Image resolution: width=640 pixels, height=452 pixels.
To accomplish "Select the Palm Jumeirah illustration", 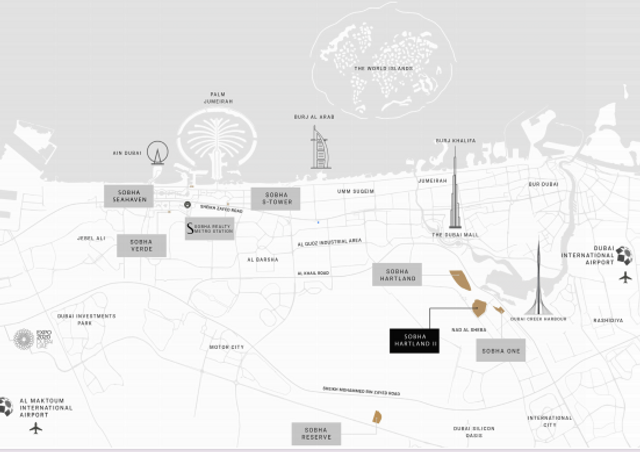I will [x=217, y=144].
